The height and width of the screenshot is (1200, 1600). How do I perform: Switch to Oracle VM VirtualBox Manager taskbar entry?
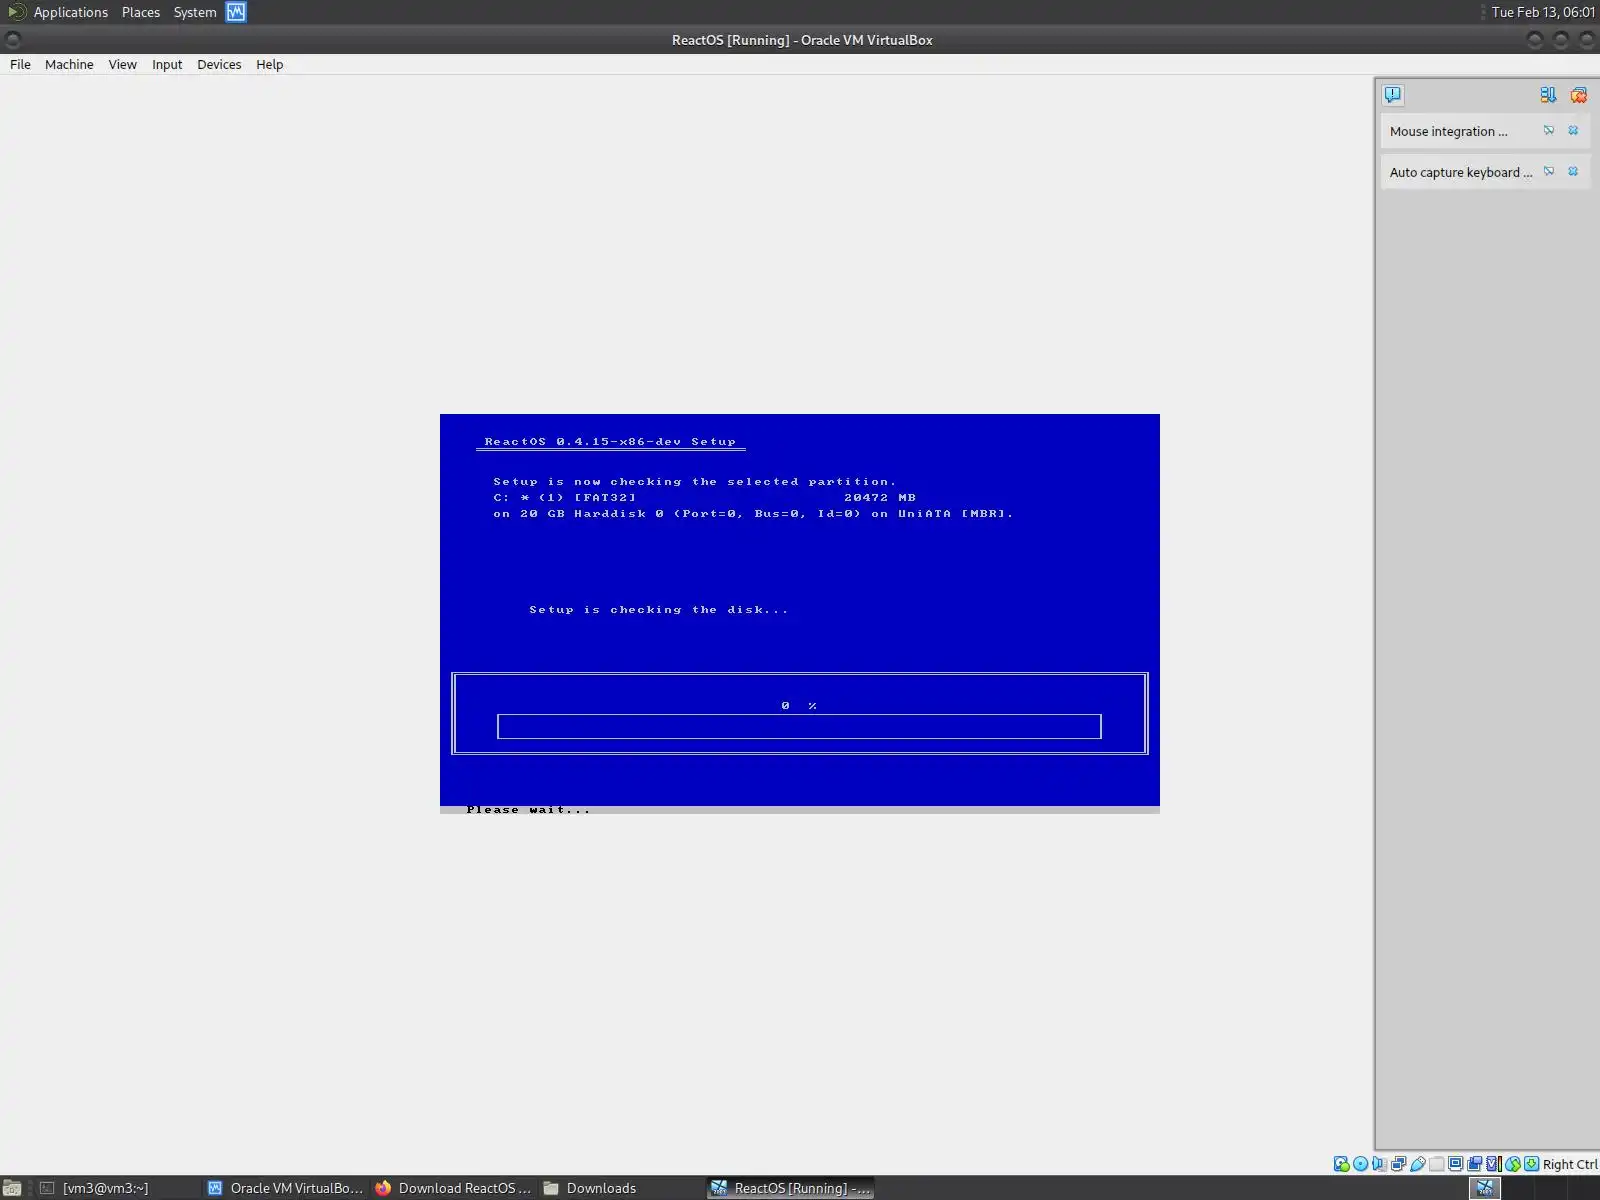pyautogui.click(x=286, y=1188)
